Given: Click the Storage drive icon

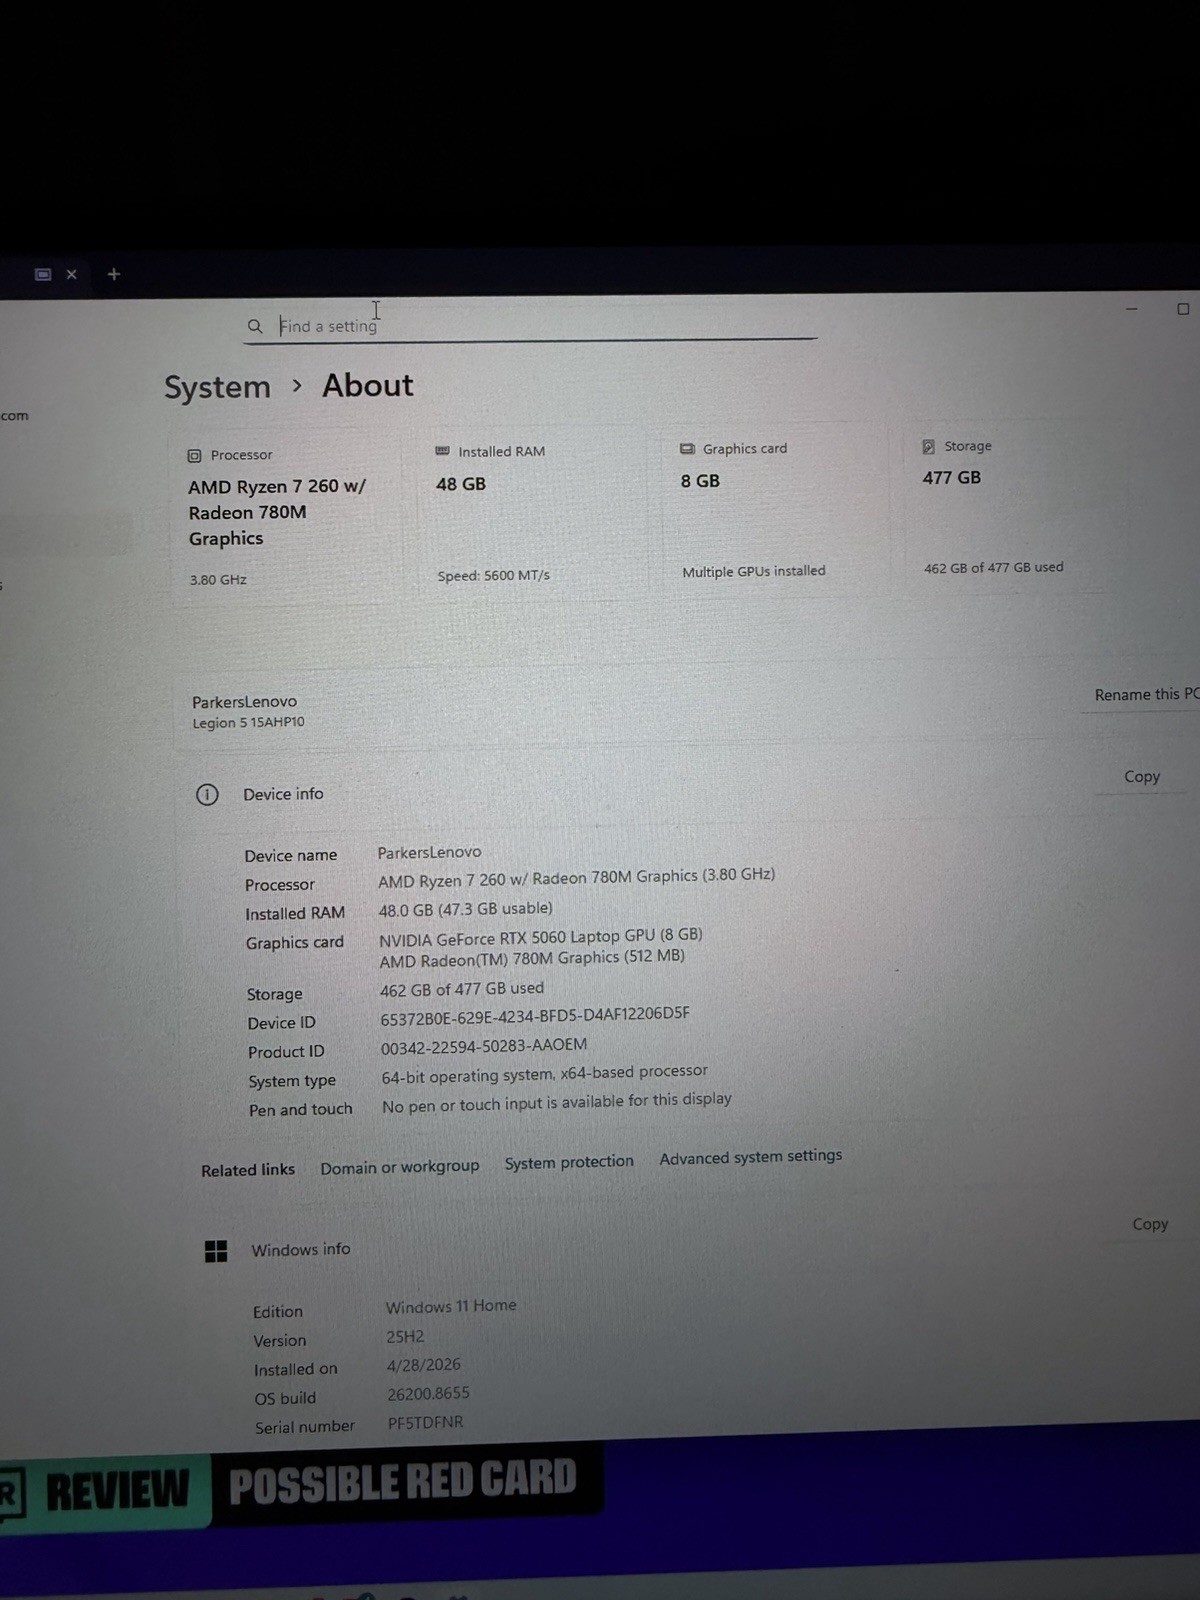Looking at the screenshot, I should [x=928, y=446].
